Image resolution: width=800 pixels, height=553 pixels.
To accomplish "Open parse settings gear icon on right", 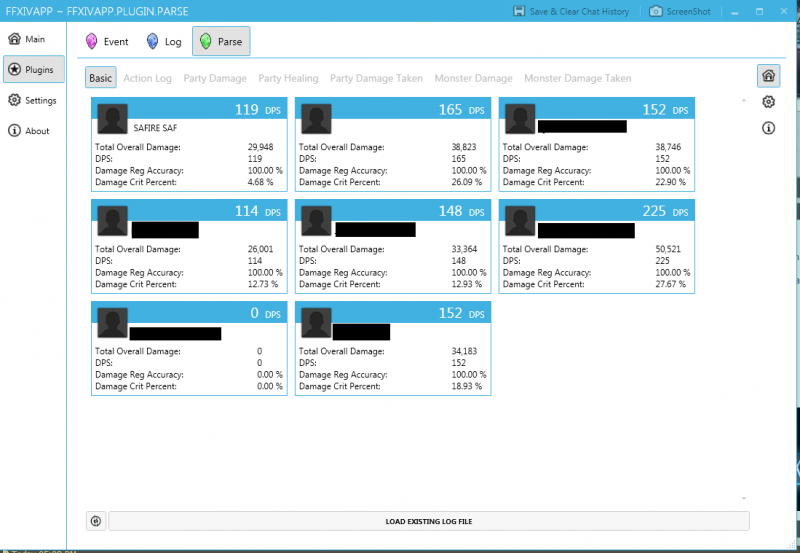I will click(768, 102).
